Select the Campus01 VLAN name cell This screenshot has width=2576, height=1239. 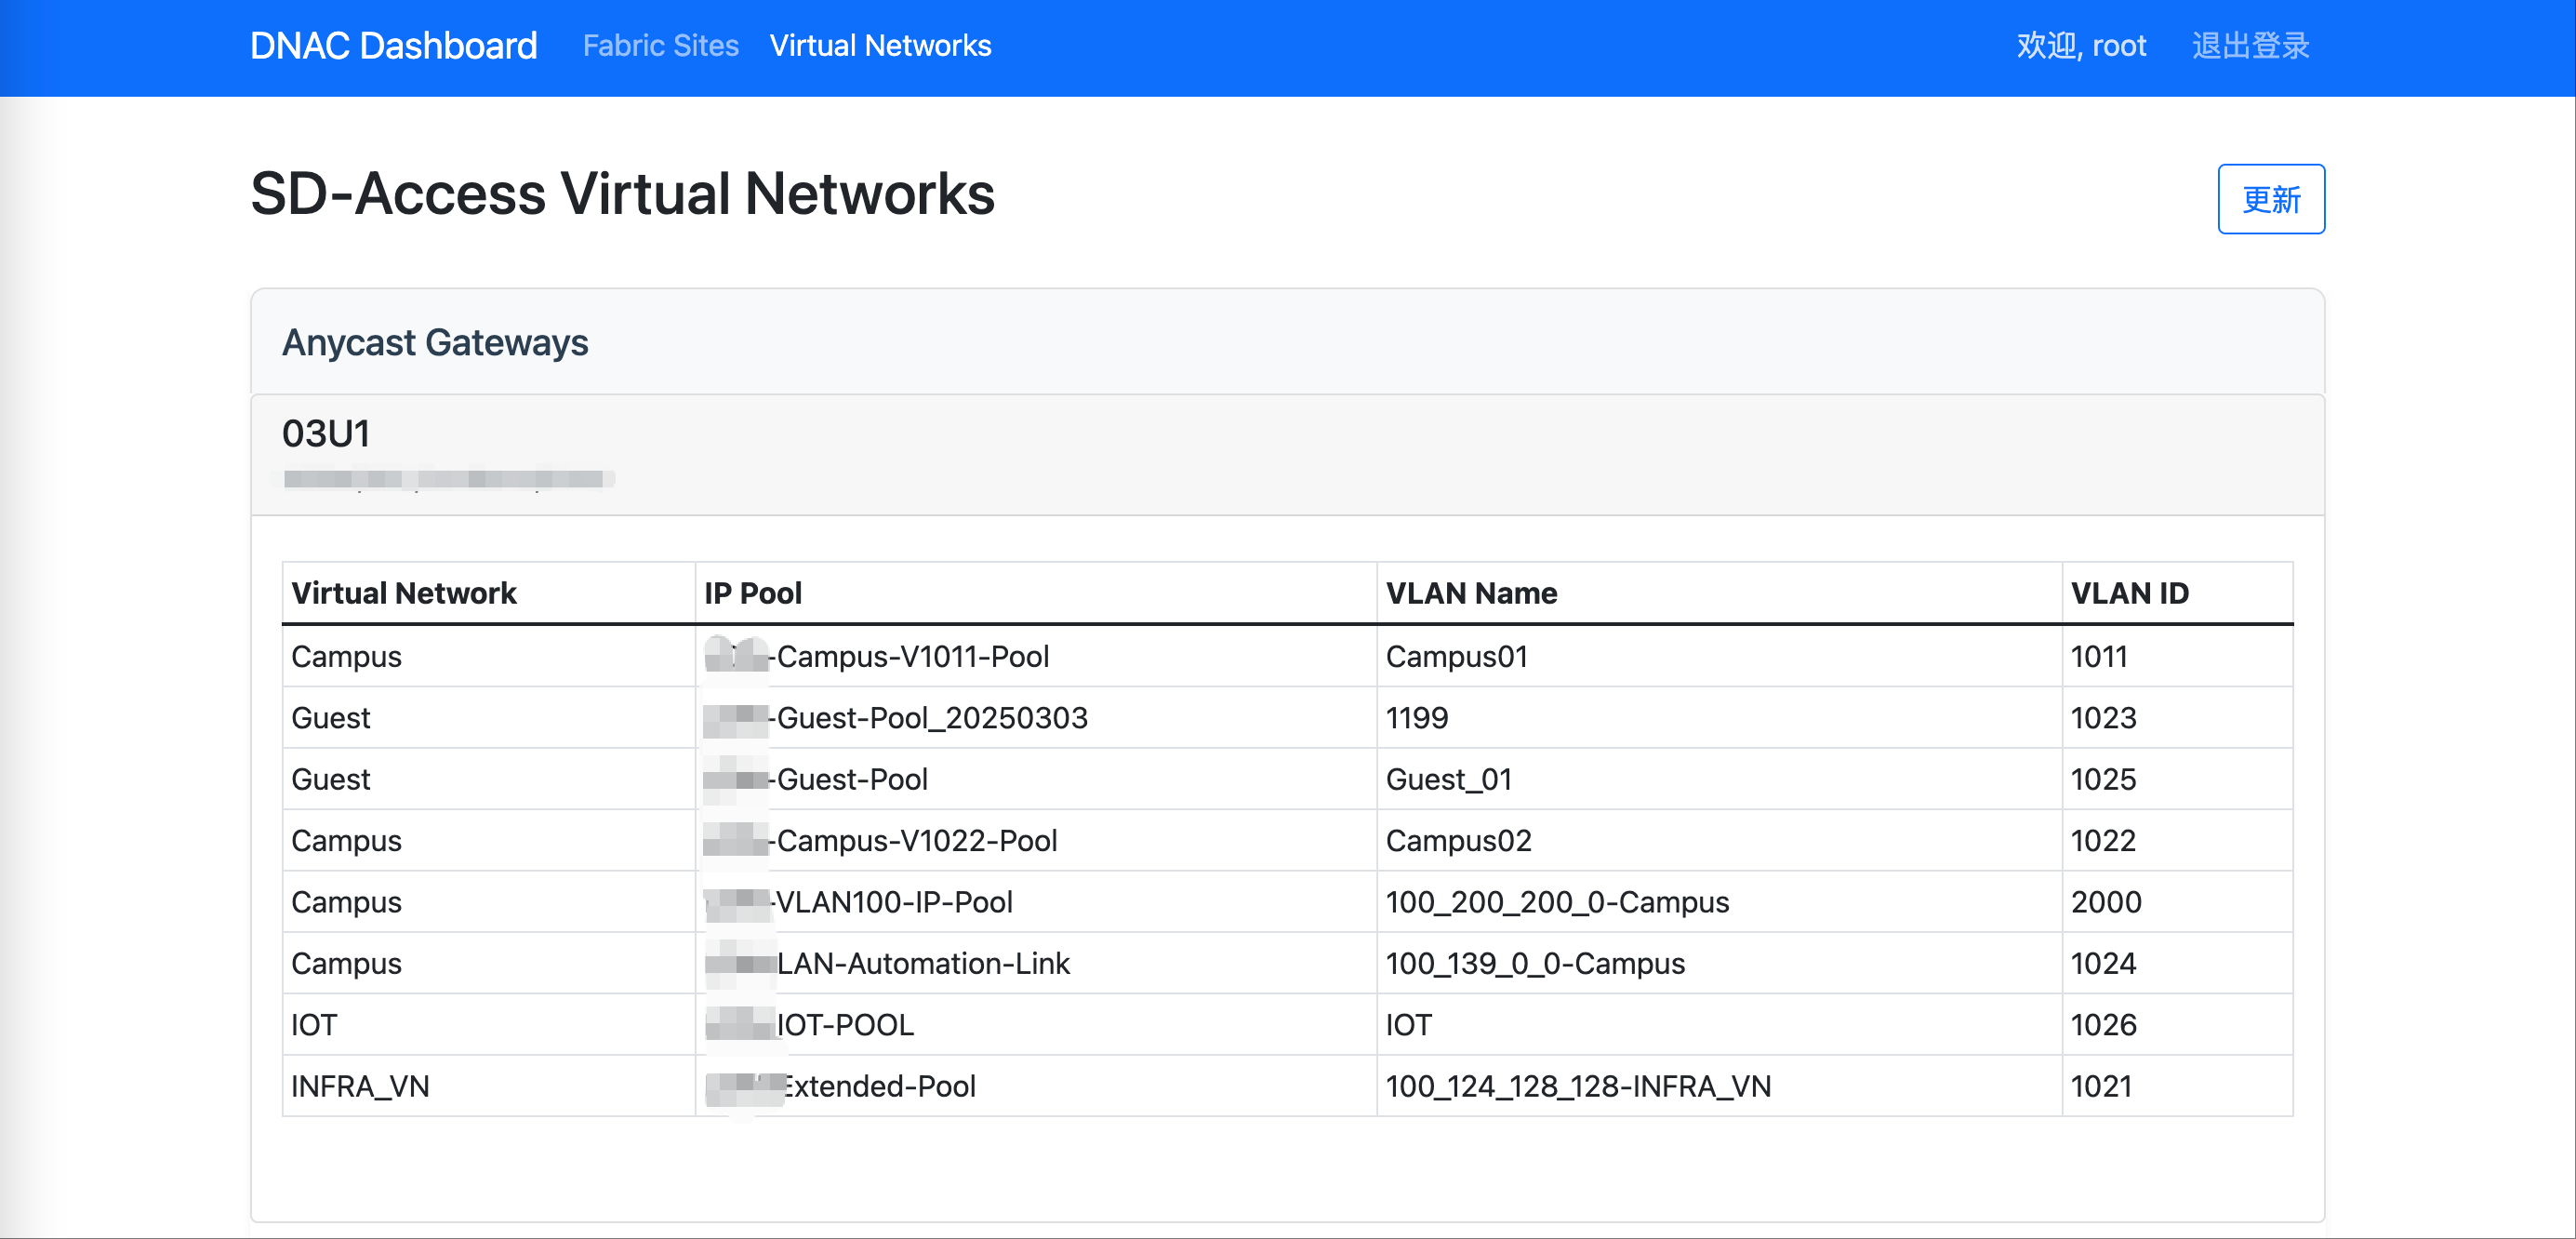point(1719,657)
